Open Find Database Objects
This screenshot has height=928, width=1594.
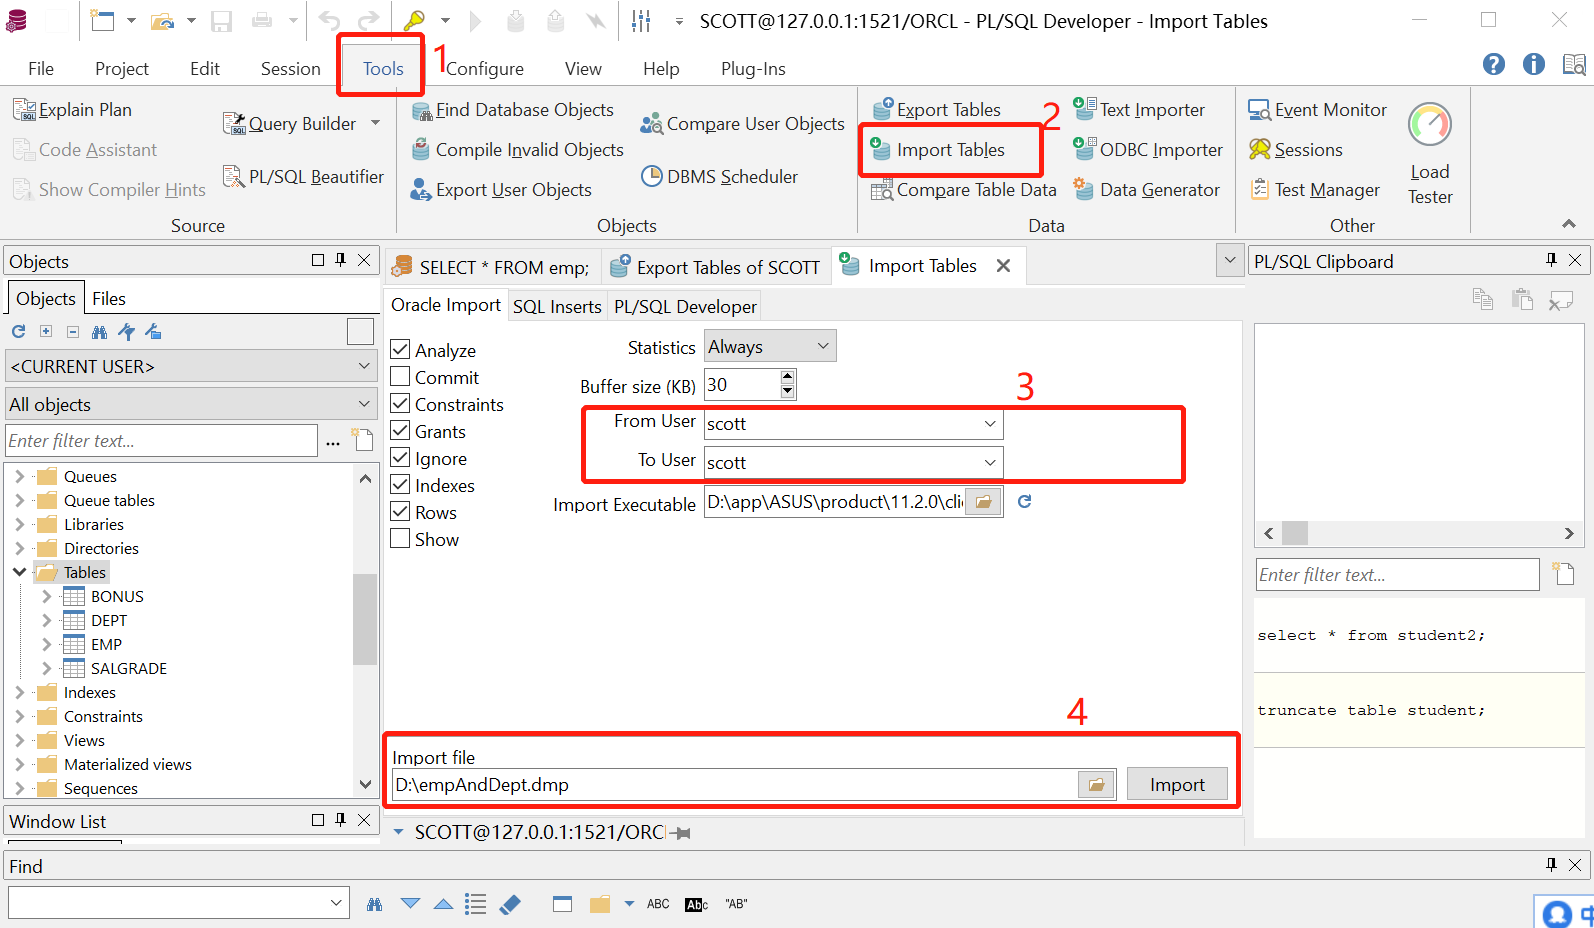click(512, 110)
